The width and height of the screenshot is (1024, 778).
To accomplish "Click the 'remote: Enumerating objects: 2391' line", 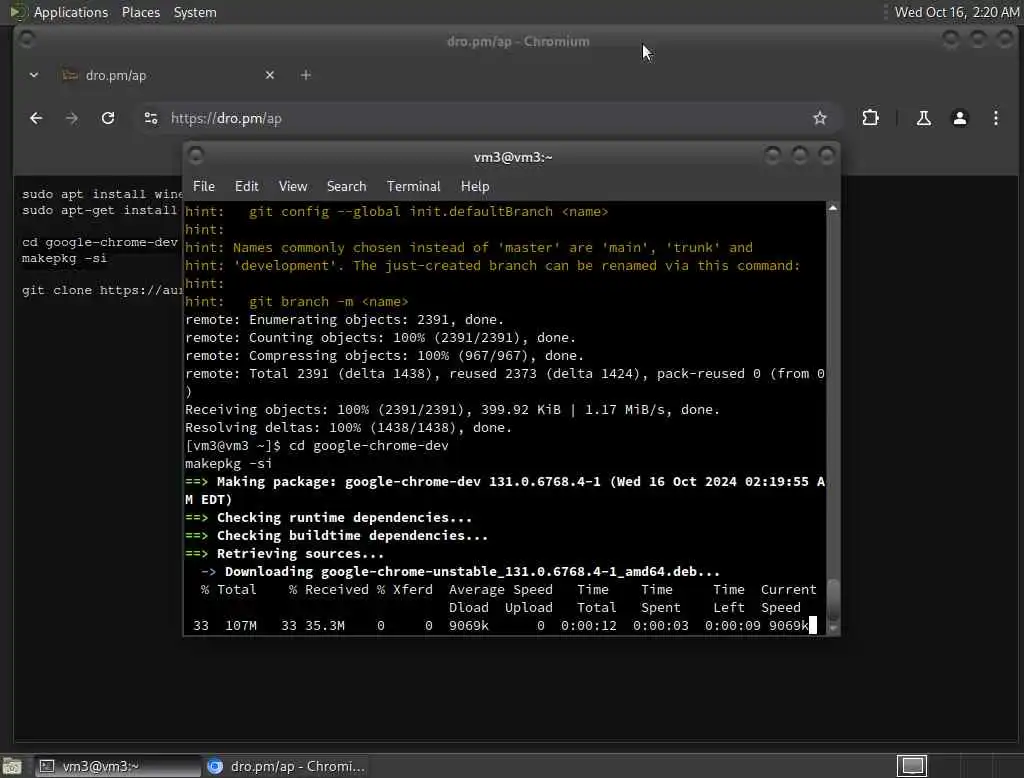I will click(x=344, y=320).
